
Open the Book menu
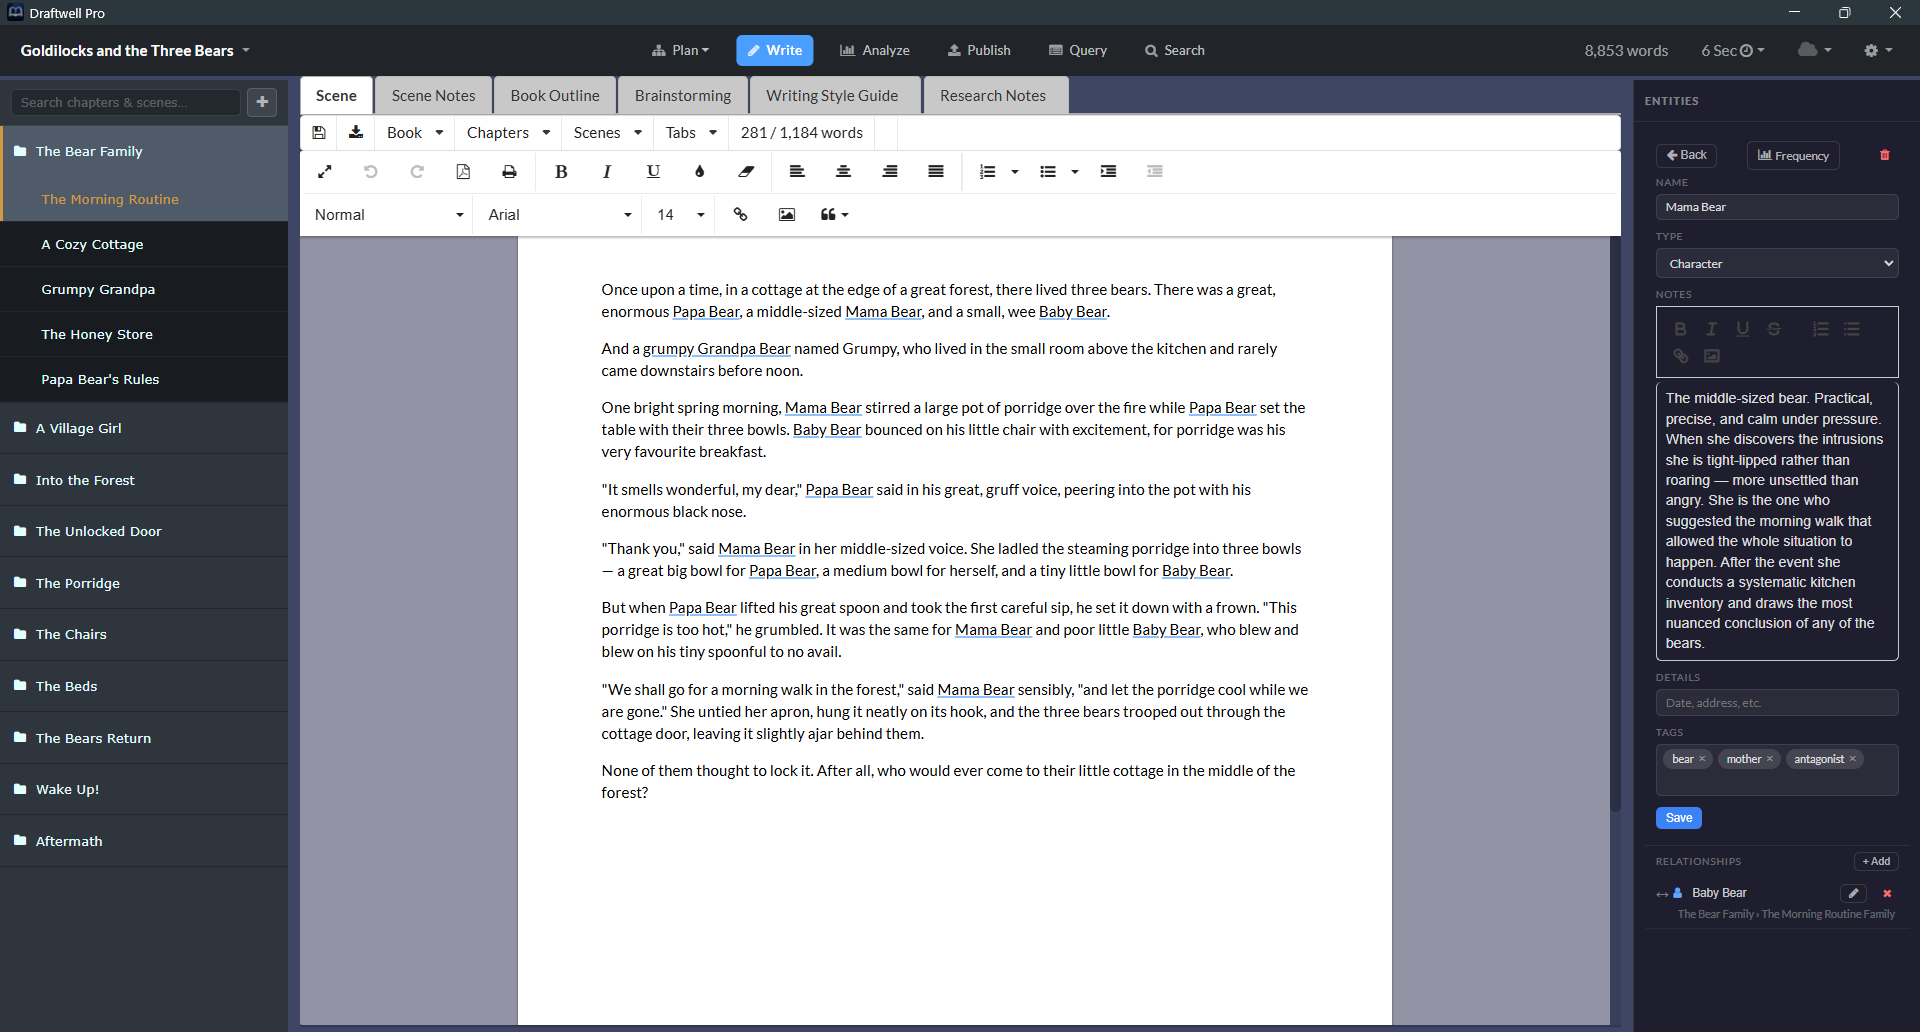415,133
